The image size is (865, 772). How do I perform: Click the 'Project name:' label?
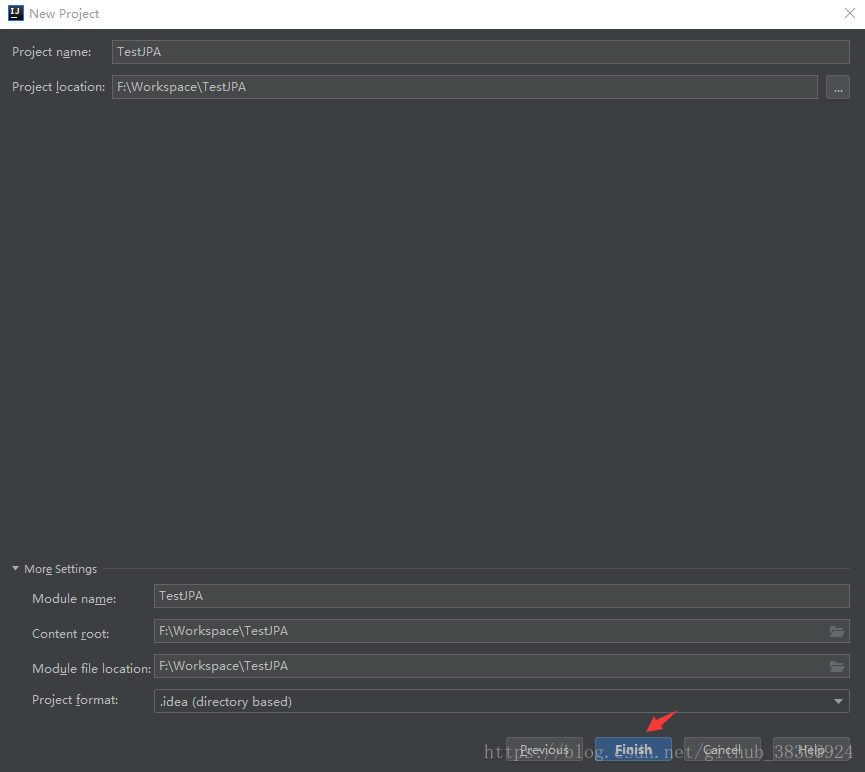[51, 52]
